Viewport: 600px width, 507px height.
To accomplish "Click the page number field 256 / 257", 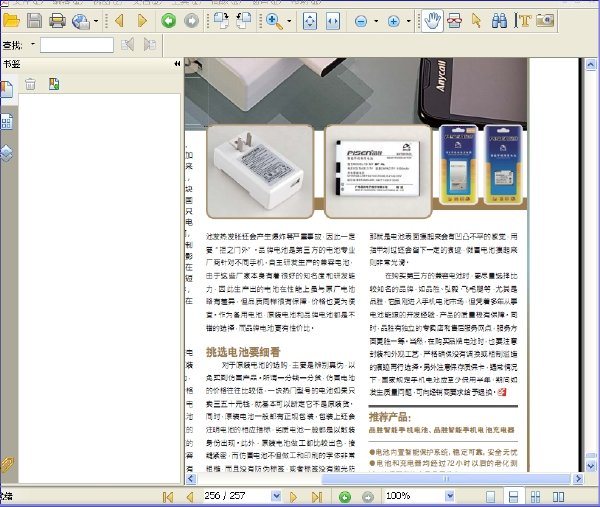I will tap(237, 496).
